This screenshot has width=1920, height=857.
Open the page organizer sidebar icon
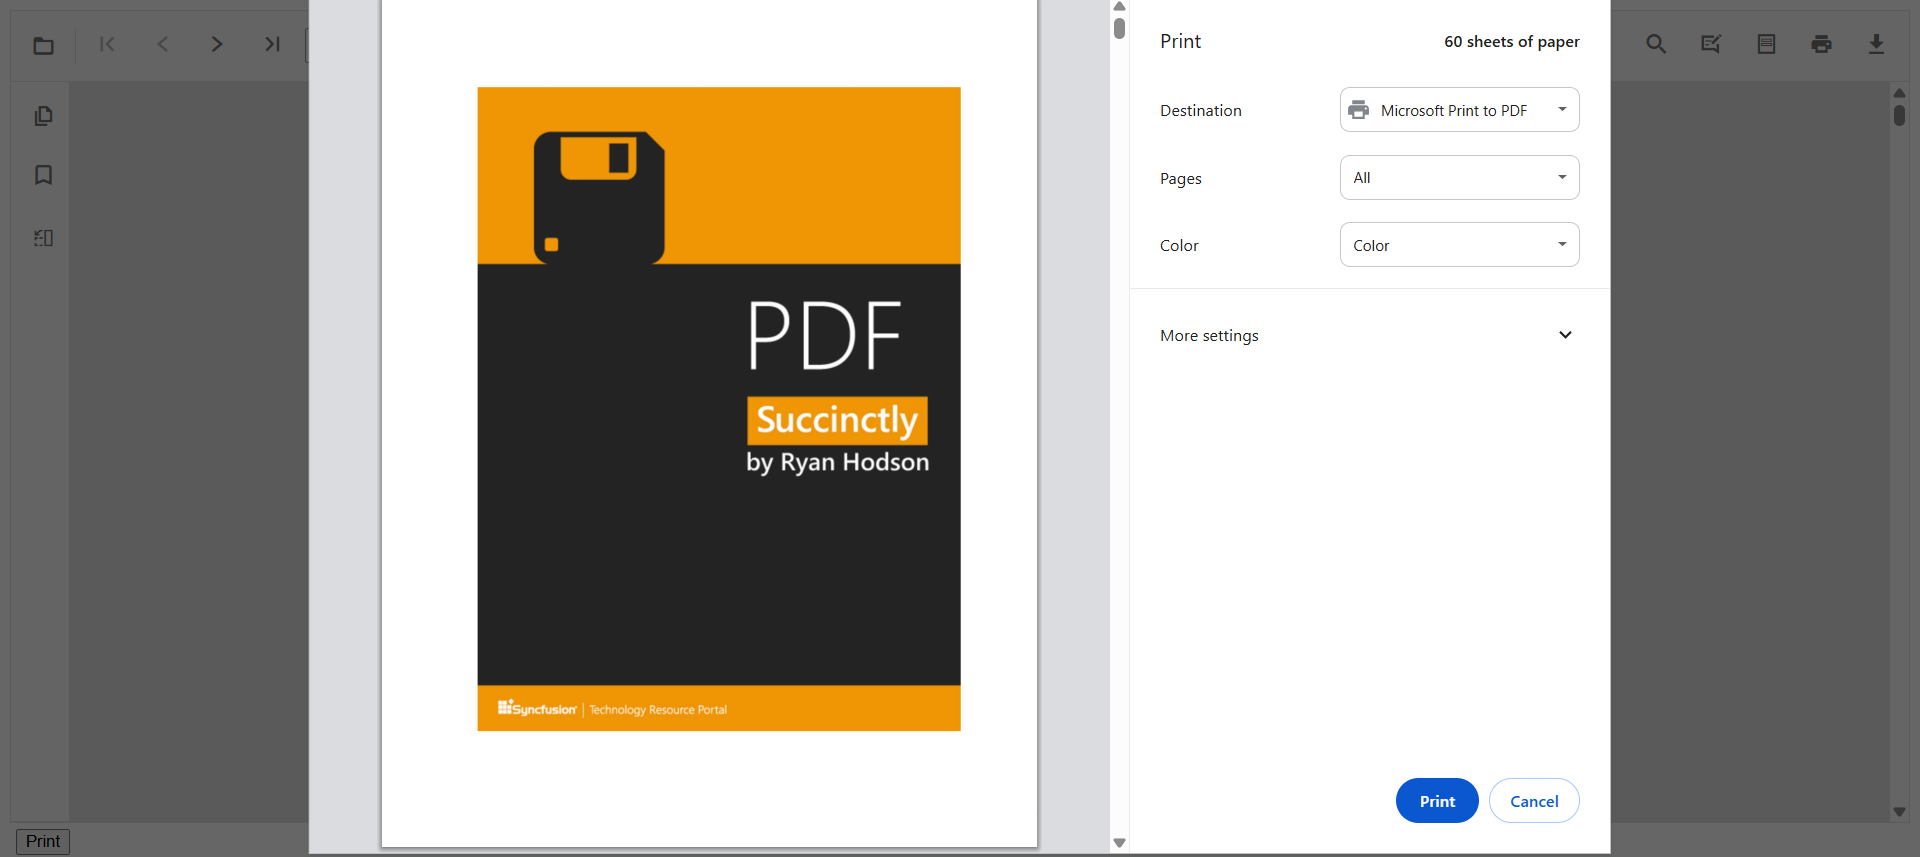tap(43, 238)
